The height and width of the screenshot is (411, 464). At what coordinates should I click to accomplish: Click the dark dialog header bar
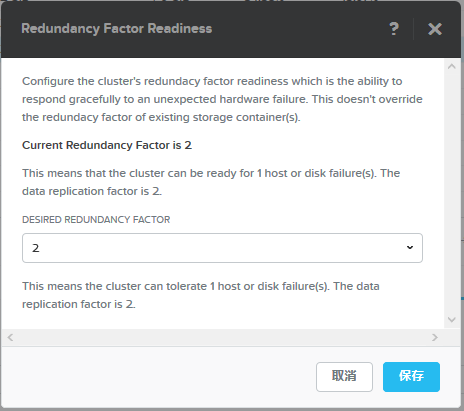pyautogui.click(x=231, y=29)
